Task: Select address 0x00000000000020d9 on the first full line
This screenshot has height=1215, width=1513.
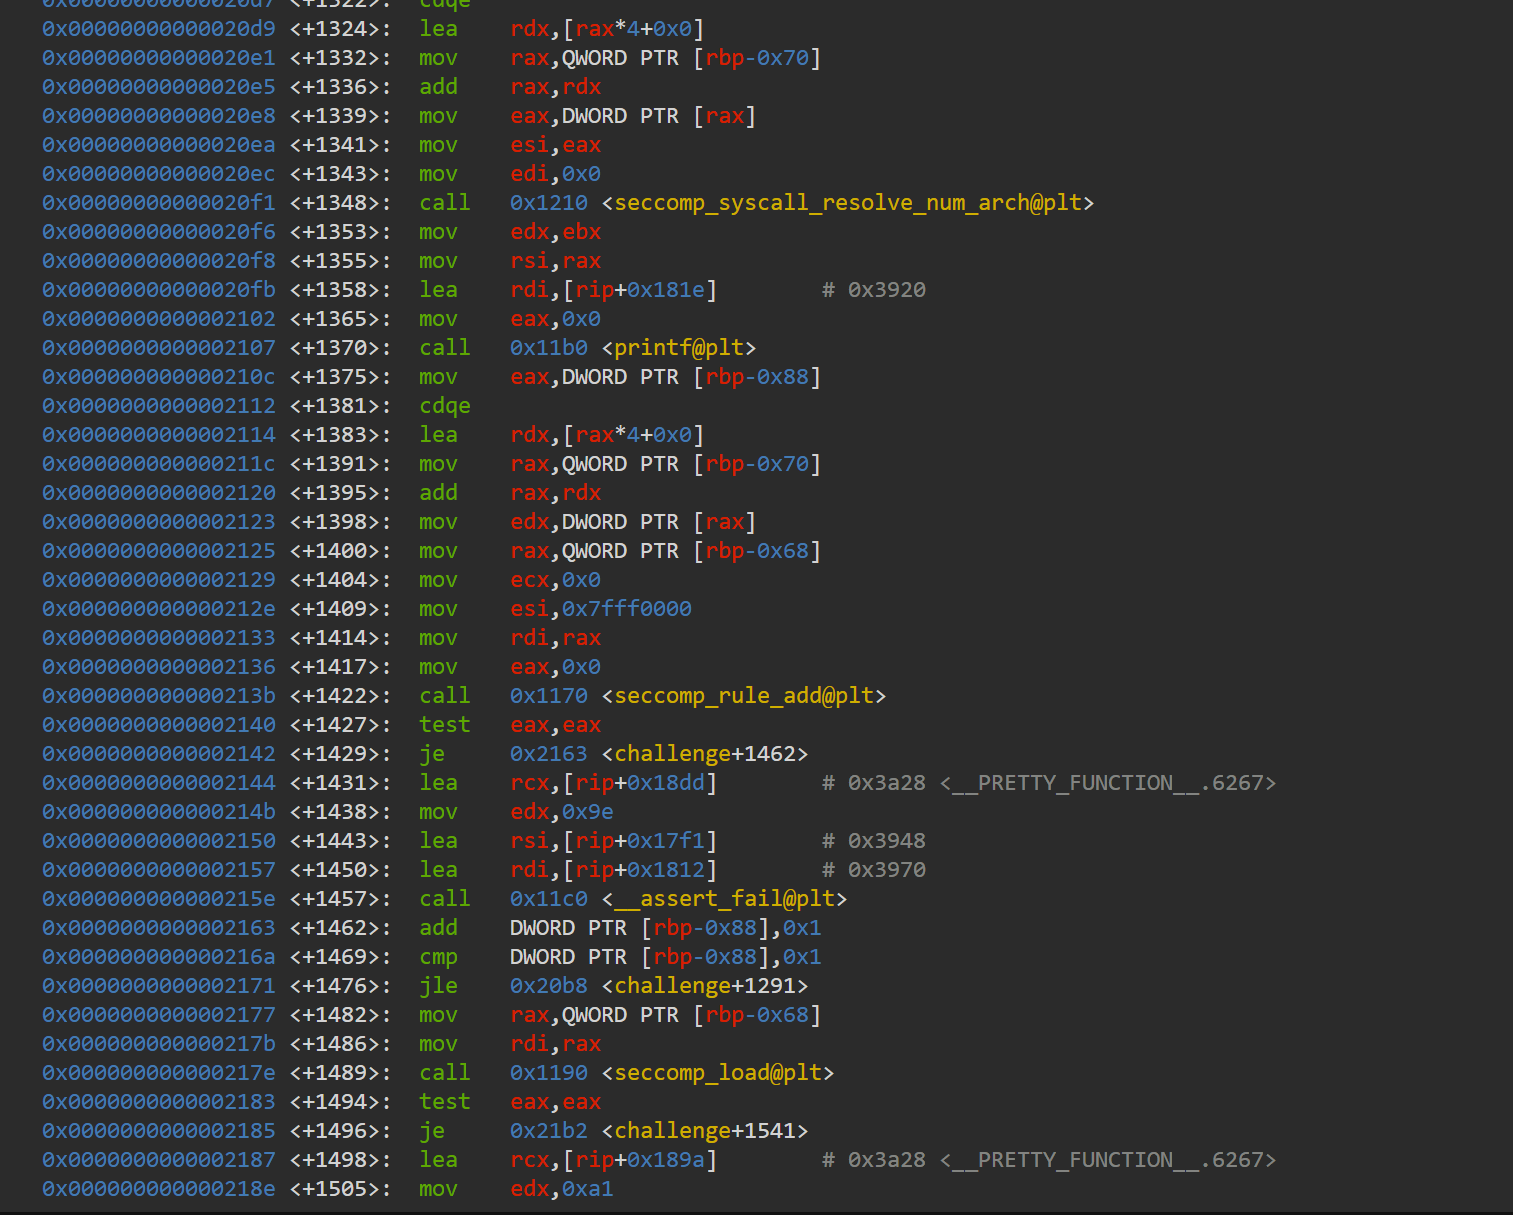Action: [158, 29]
